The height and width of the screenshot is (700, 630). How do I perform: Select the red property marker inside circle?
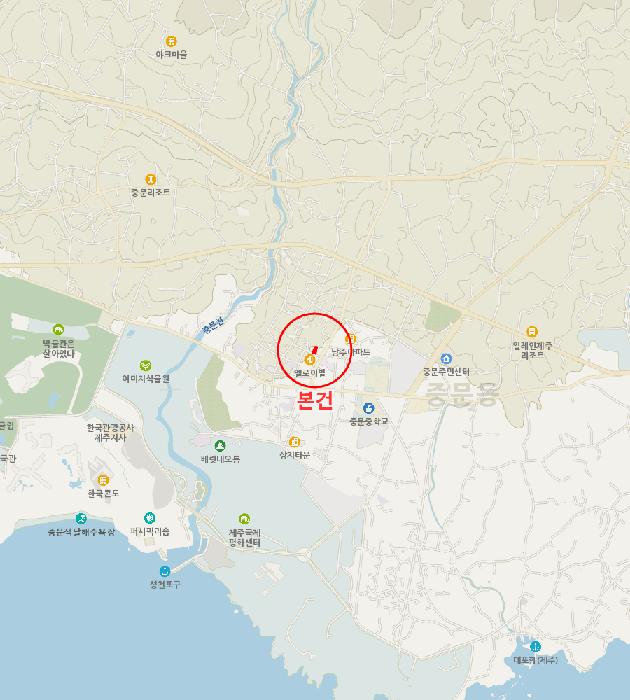(314, 350)
